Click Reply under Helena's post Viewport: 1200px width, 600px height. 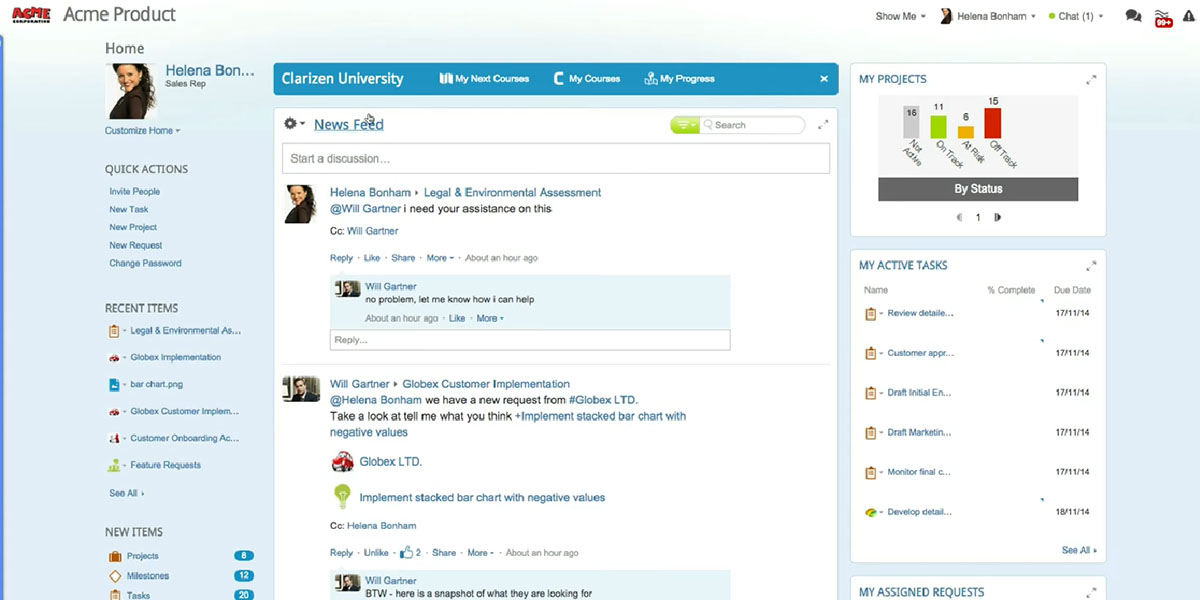point(341,258)
